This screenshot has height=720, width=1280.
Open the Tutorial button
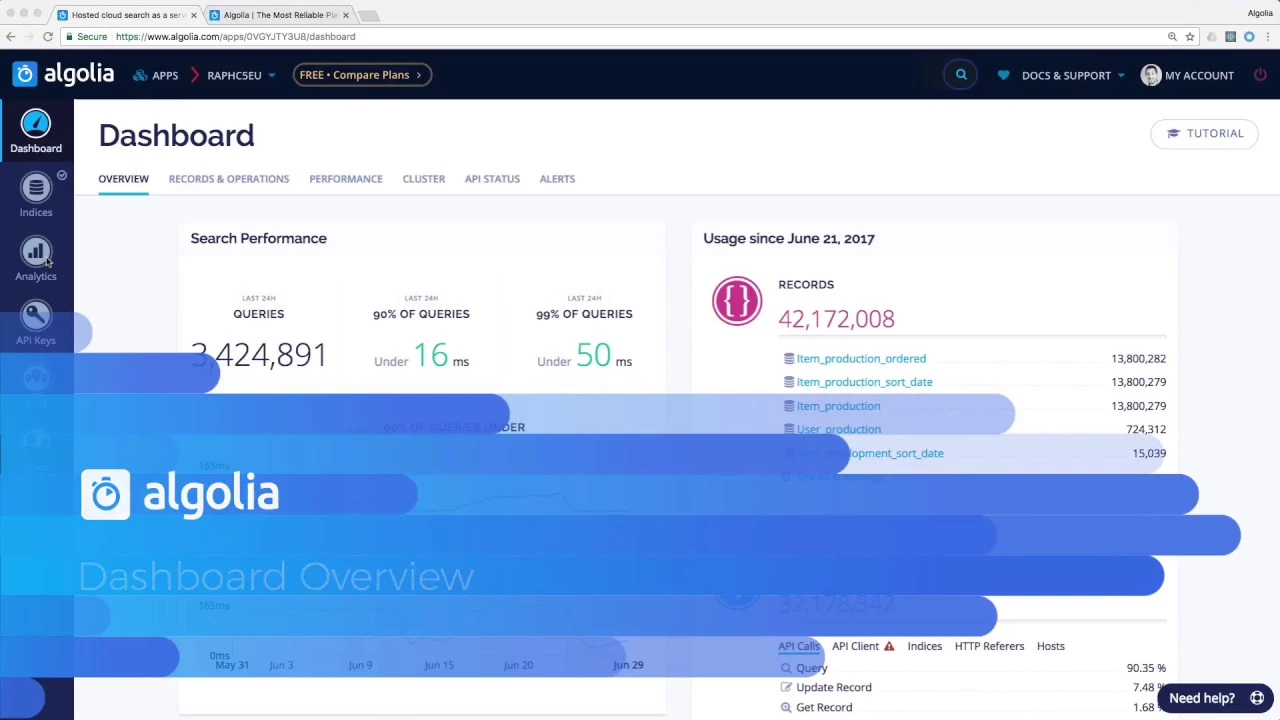click(1204, 133)
